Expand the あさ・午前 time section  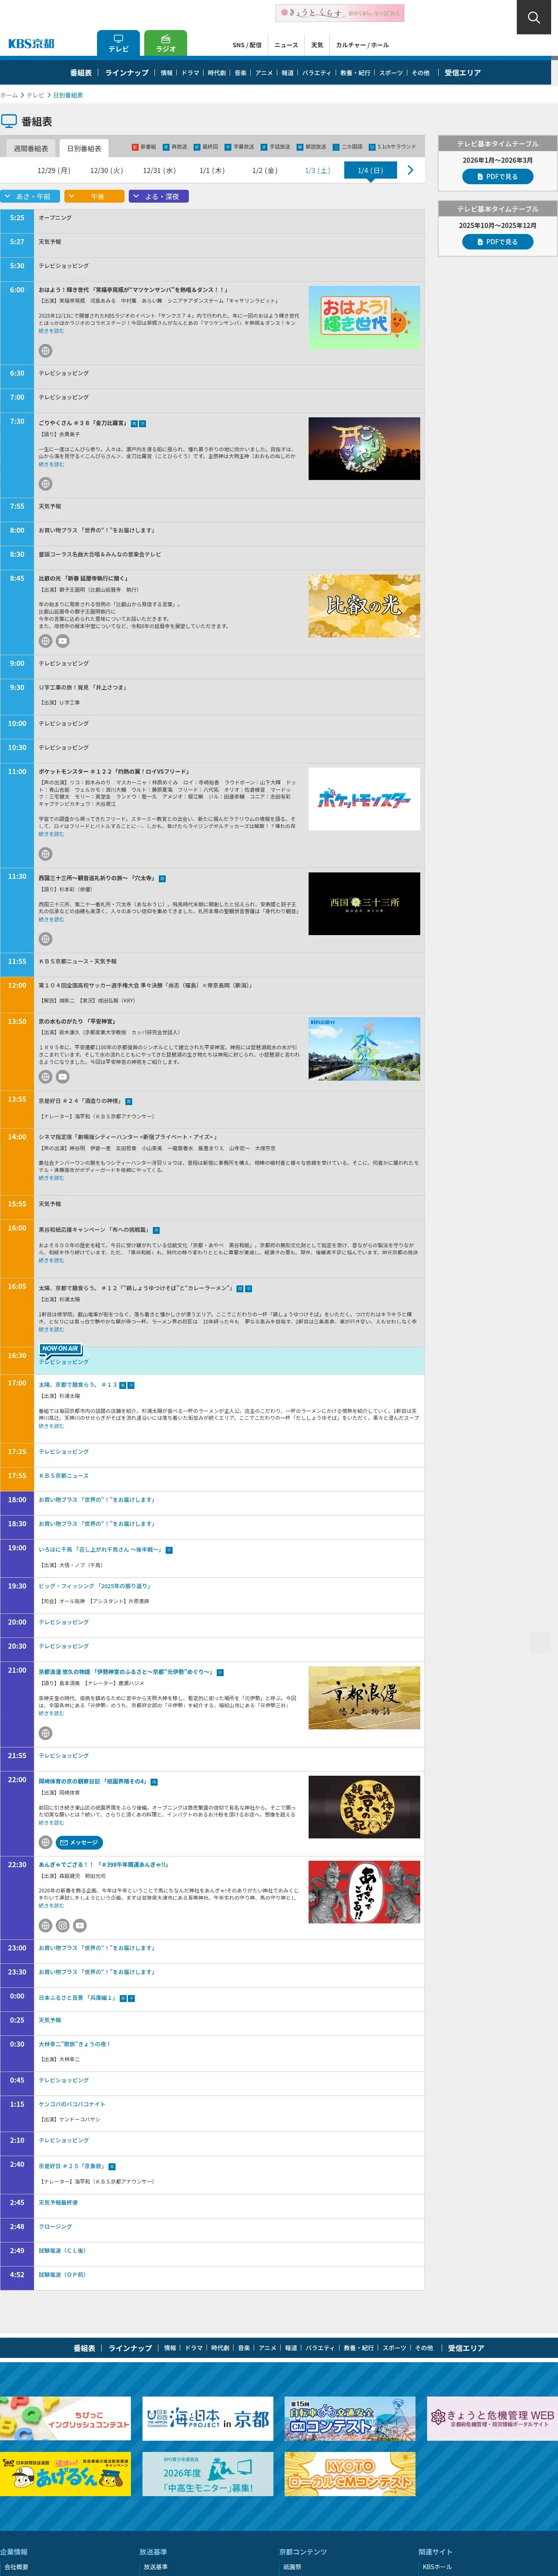31,196
